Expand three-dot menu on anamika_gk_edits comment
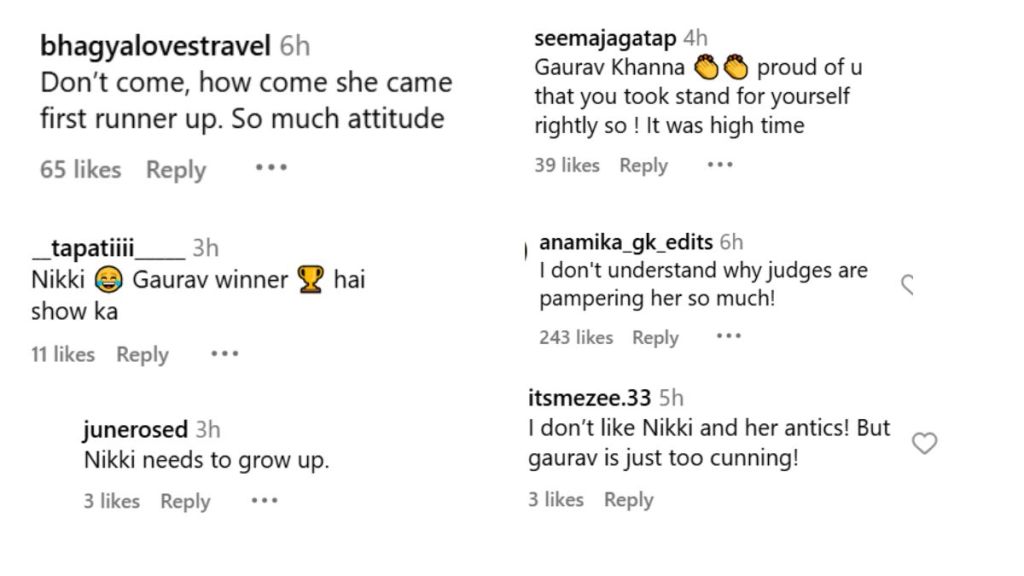This screenshot has height=576, width=1024. click(x=729, y=337)
